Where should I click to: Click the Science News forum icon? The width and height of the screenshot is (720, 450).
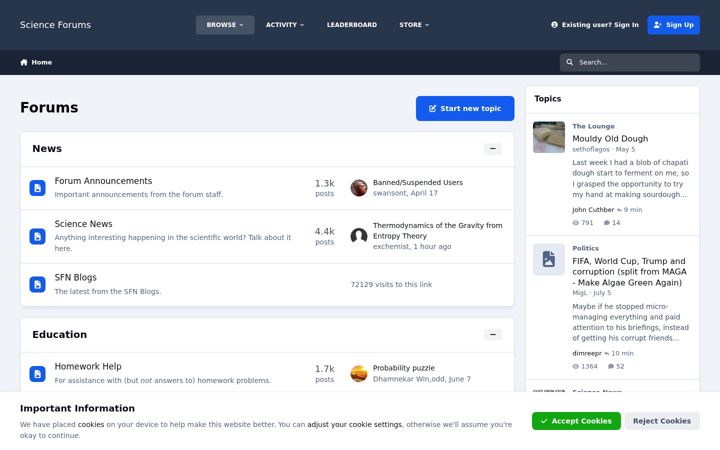tap(38, 236)
